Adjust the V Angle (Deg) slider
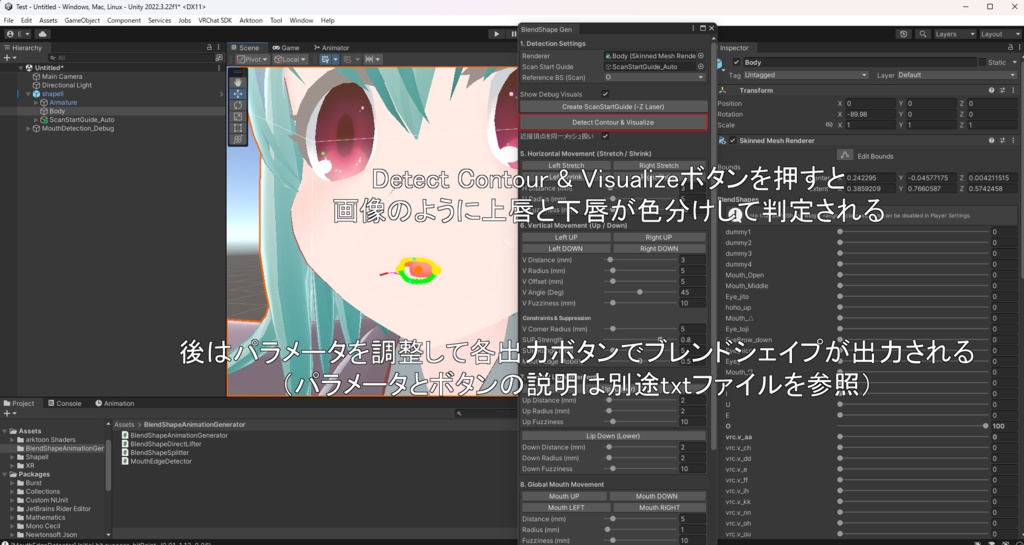The height and width of the screenshot is (545, 1024). tap(640, 292)
